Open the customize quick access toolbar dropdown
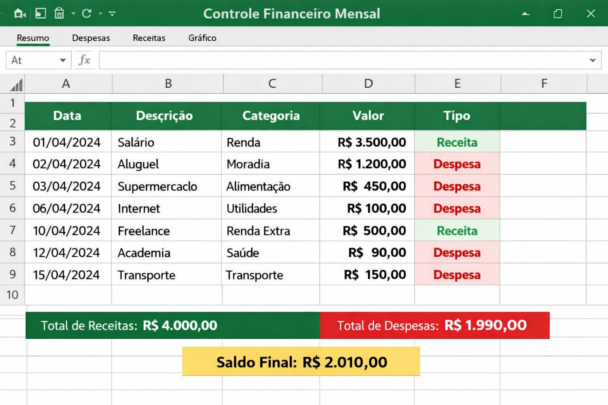This screenshot has height=405, width=608. click(111, 14)
